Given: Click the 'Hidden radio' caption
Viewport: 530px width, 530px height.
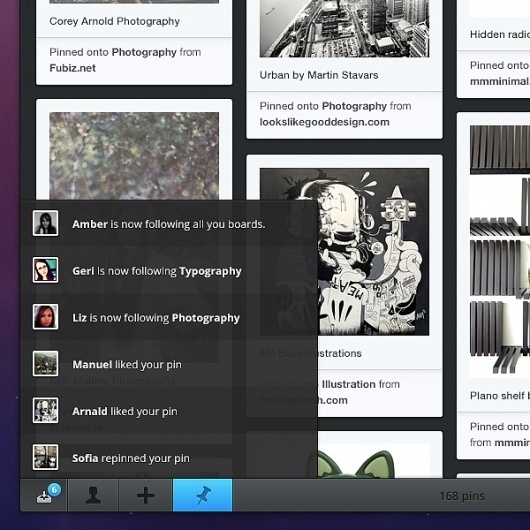Looking at the screenshot, I should [500, 34].
